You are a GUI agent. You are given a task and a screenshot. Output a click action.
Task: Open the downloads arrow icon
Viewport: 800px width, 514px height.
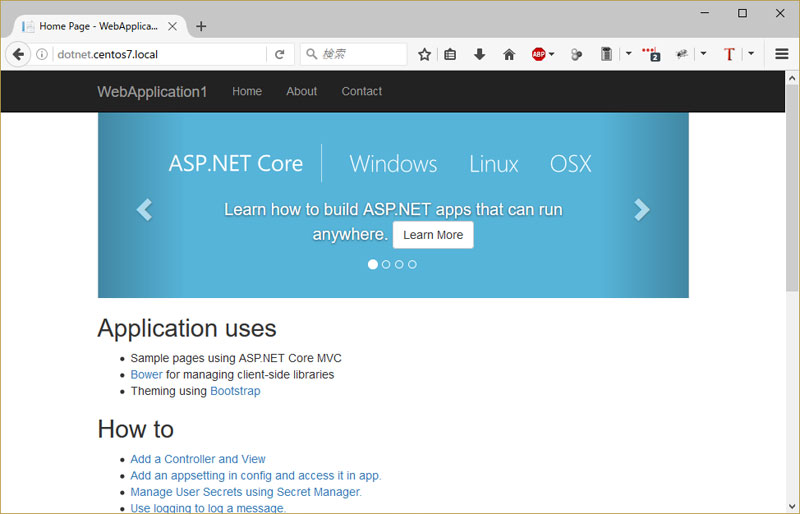pos(480,54)
